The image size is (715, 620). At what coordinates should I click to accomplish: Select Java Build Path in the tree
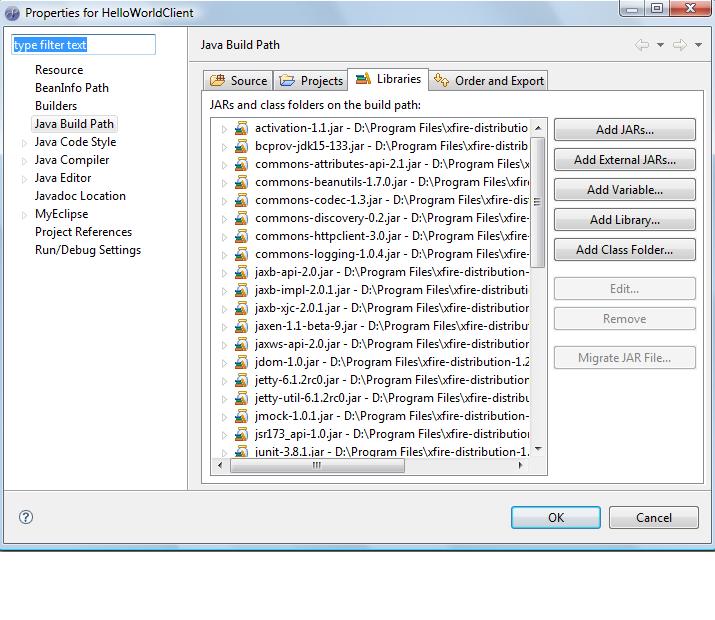coord(74,124)
